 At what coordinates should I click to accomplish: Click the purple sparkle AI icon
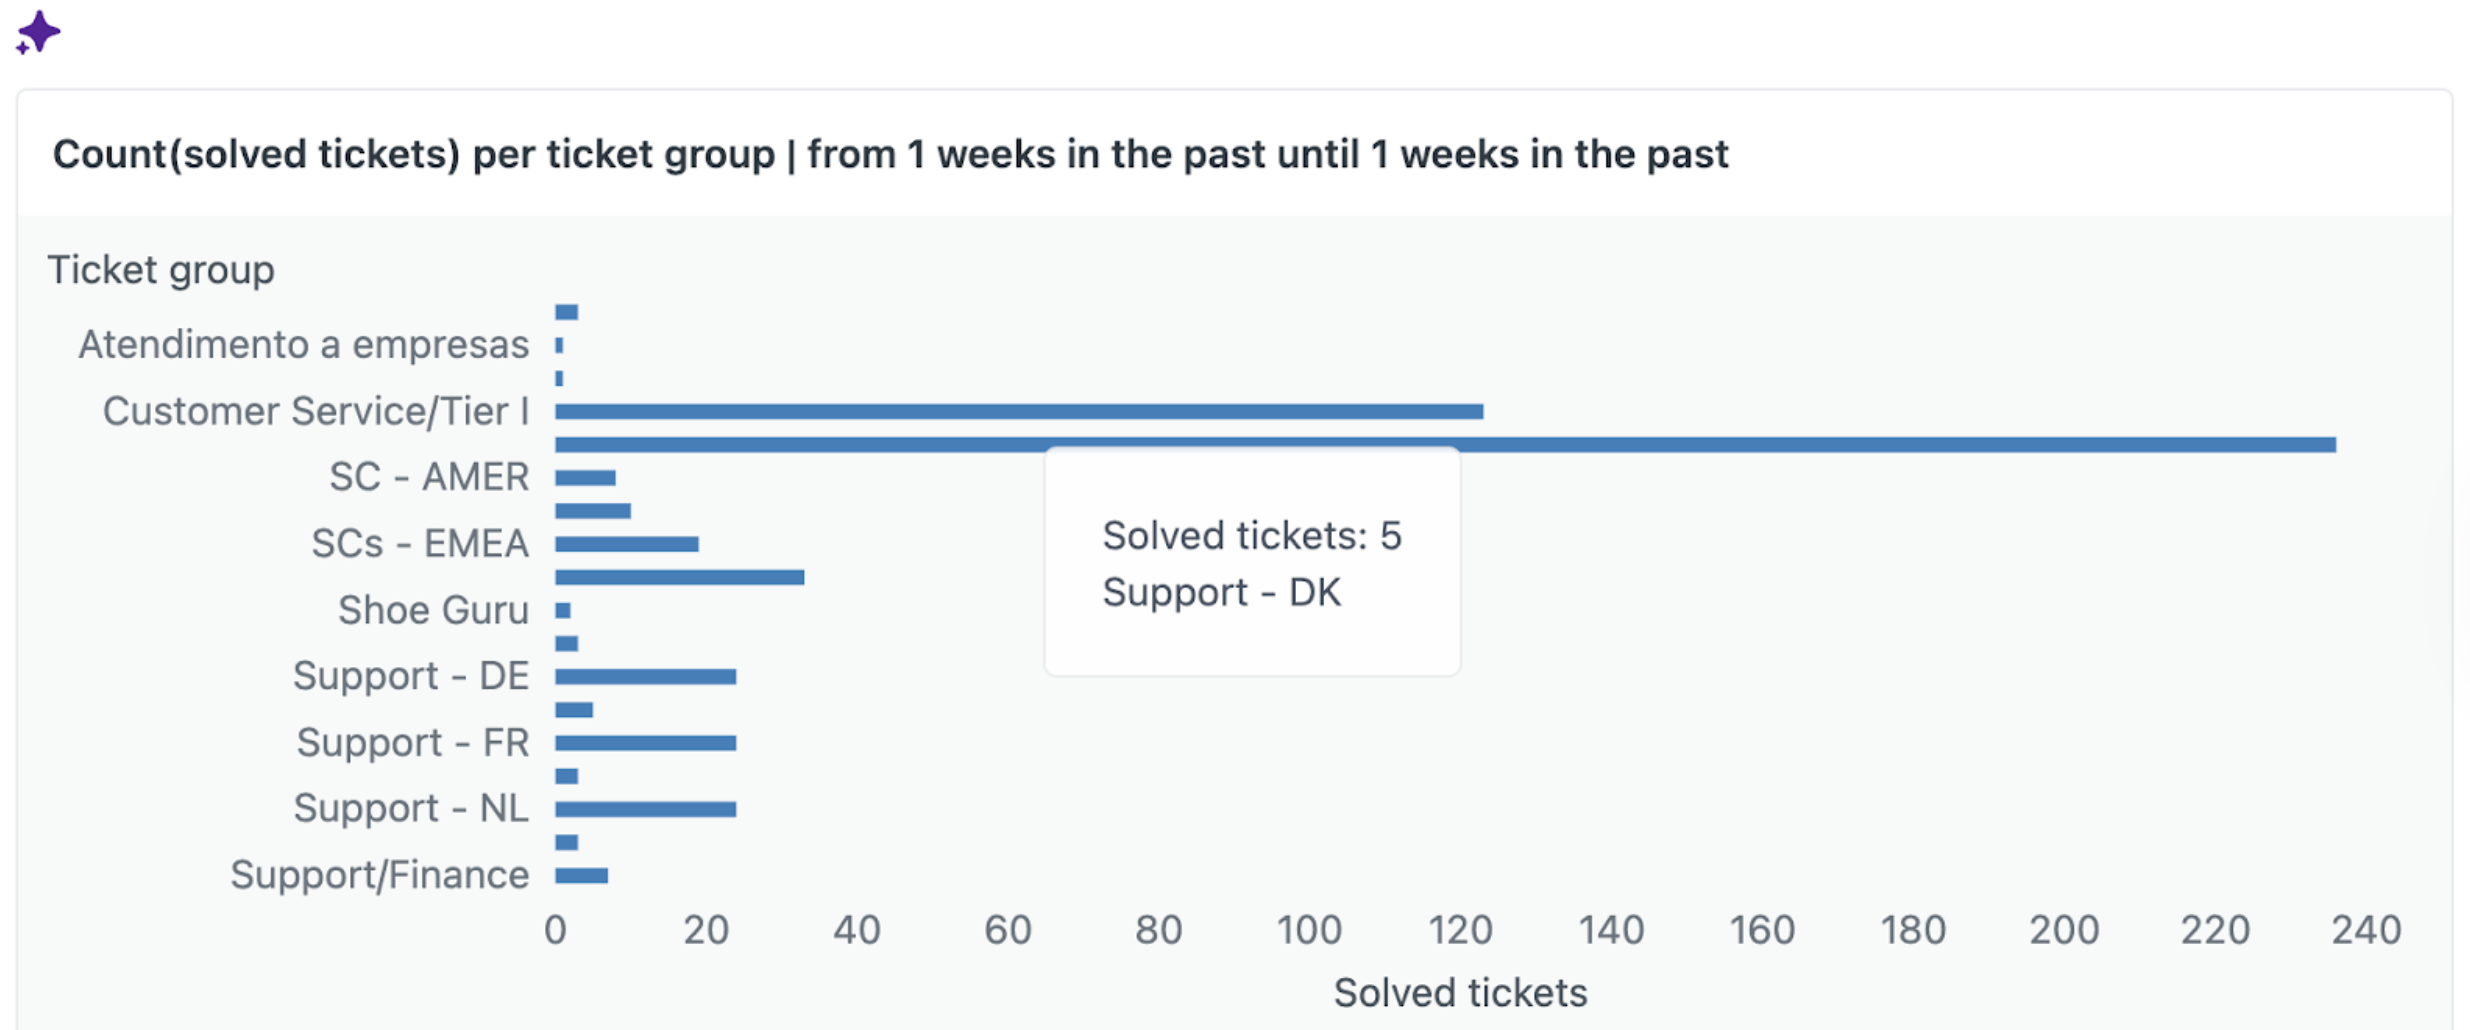tap(38, 32)
